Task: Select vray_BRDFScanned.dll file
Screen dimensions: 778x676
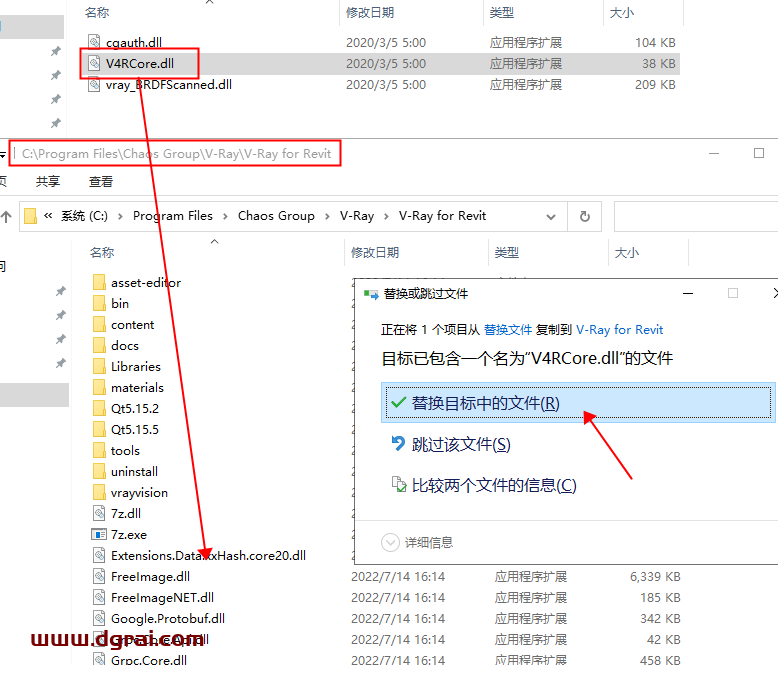Action: click(x=168, y=84)
